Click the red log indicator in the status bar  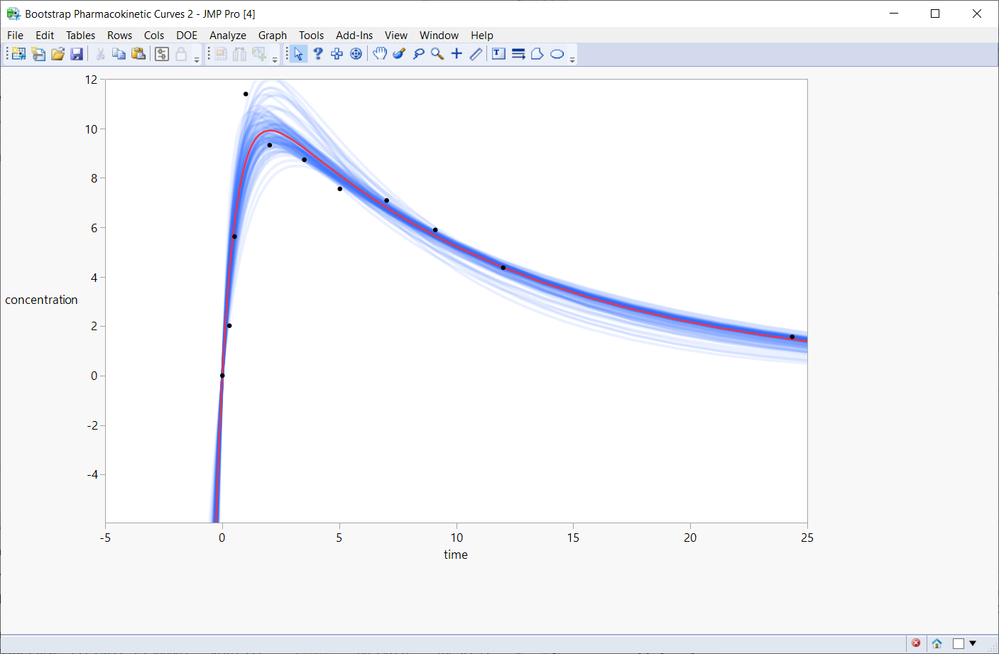click(x=916, y=643)
